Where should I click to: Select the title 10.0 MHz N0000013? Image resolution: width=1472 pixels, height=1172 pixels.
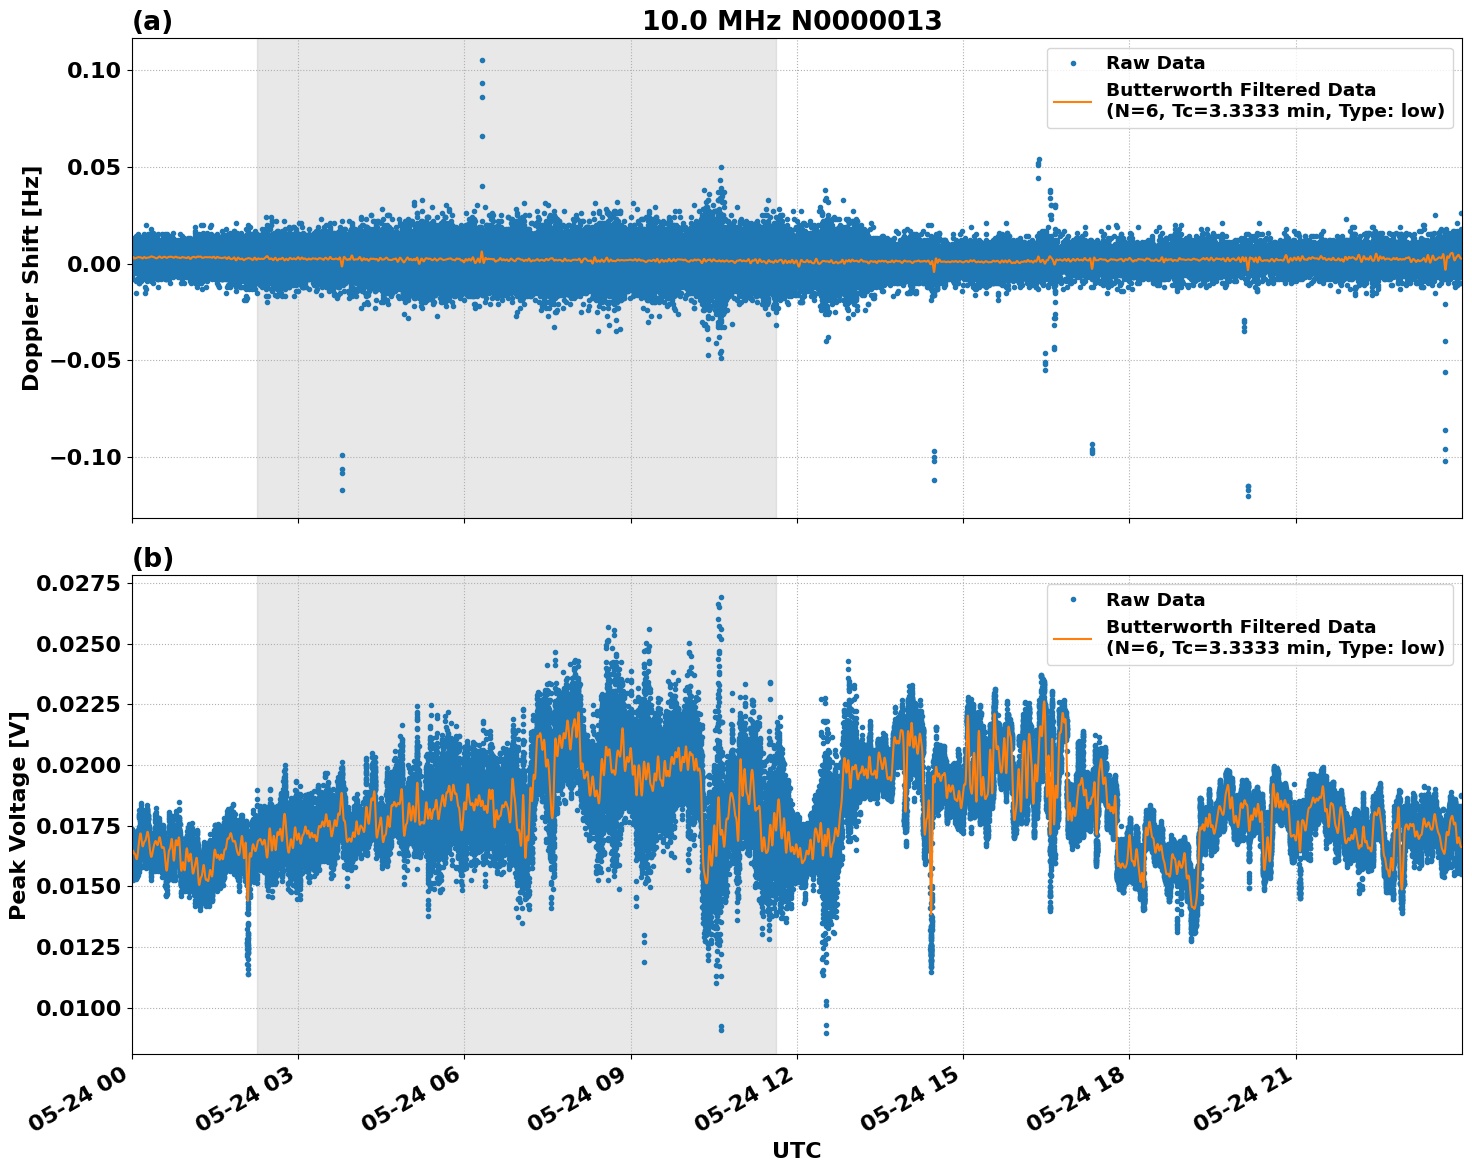pyautogui.click(x=795, y=17)
